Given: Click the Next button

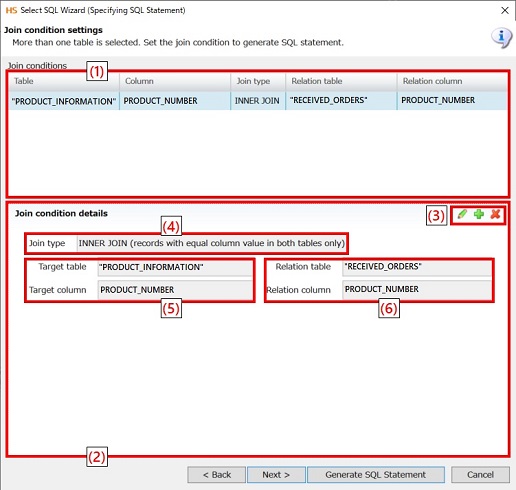Looking at the screenshot, I should [x=276, y=474].
